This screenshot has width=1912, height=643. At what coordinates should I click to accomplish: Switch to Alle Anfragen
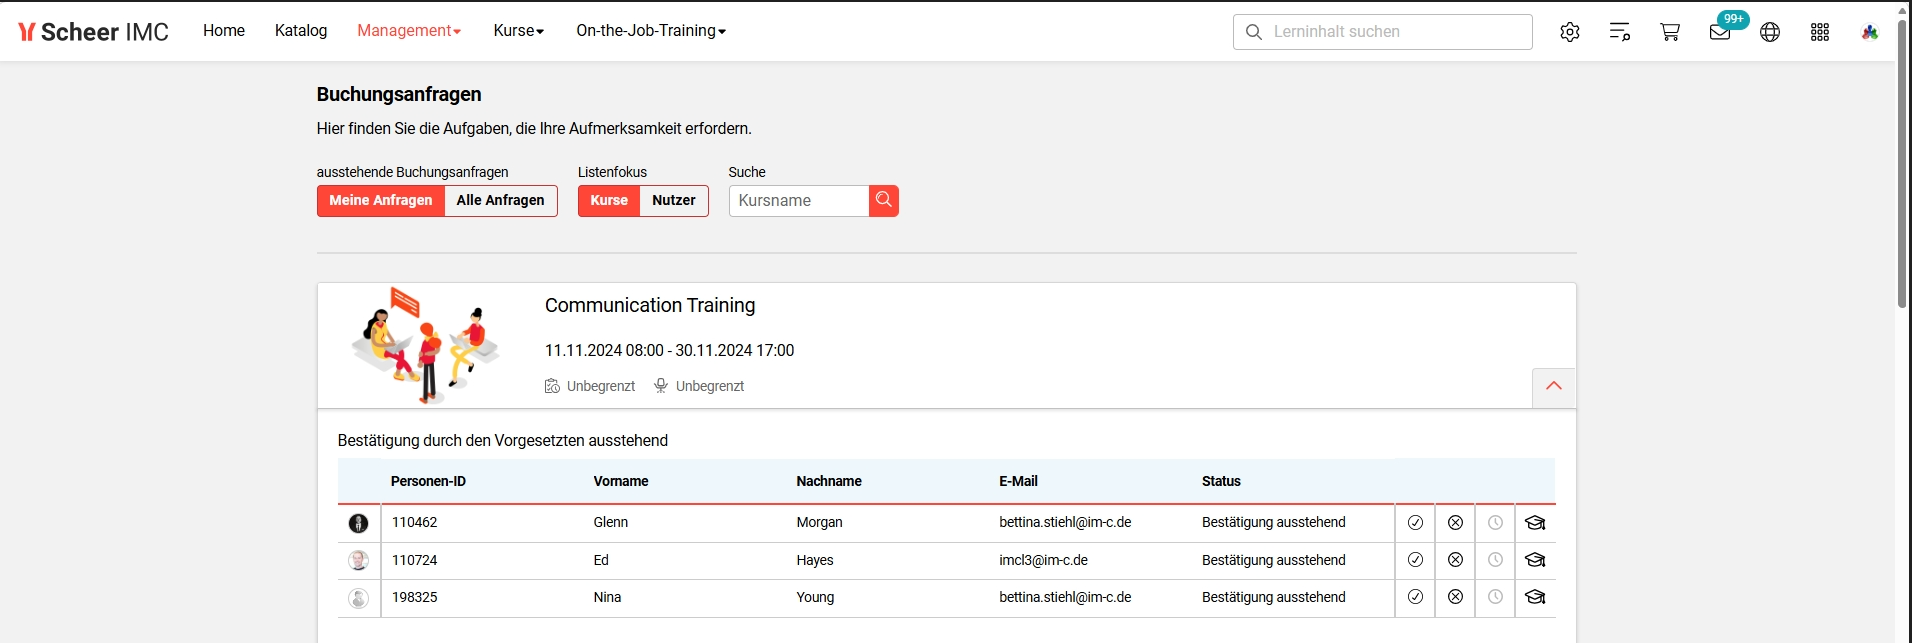pos(501,201)
